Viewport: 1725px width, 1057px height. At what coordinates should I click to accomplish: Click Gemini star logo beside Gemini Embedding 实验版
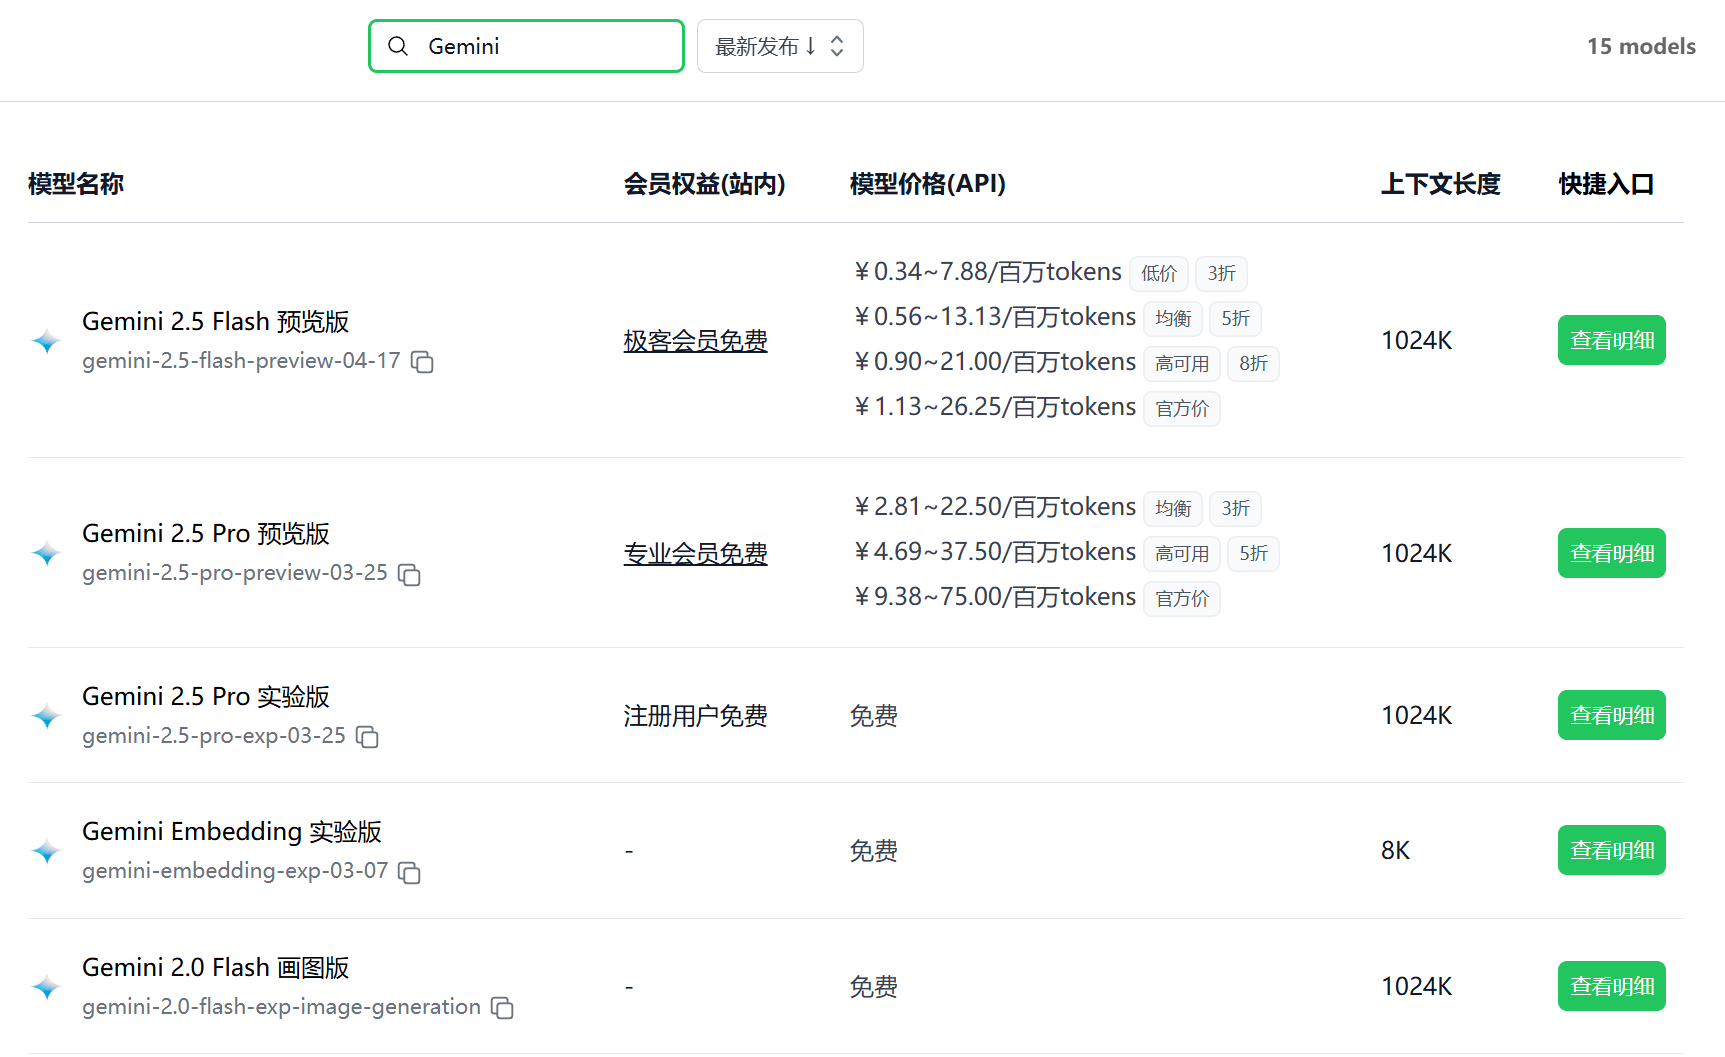click(x=46, y=851)
